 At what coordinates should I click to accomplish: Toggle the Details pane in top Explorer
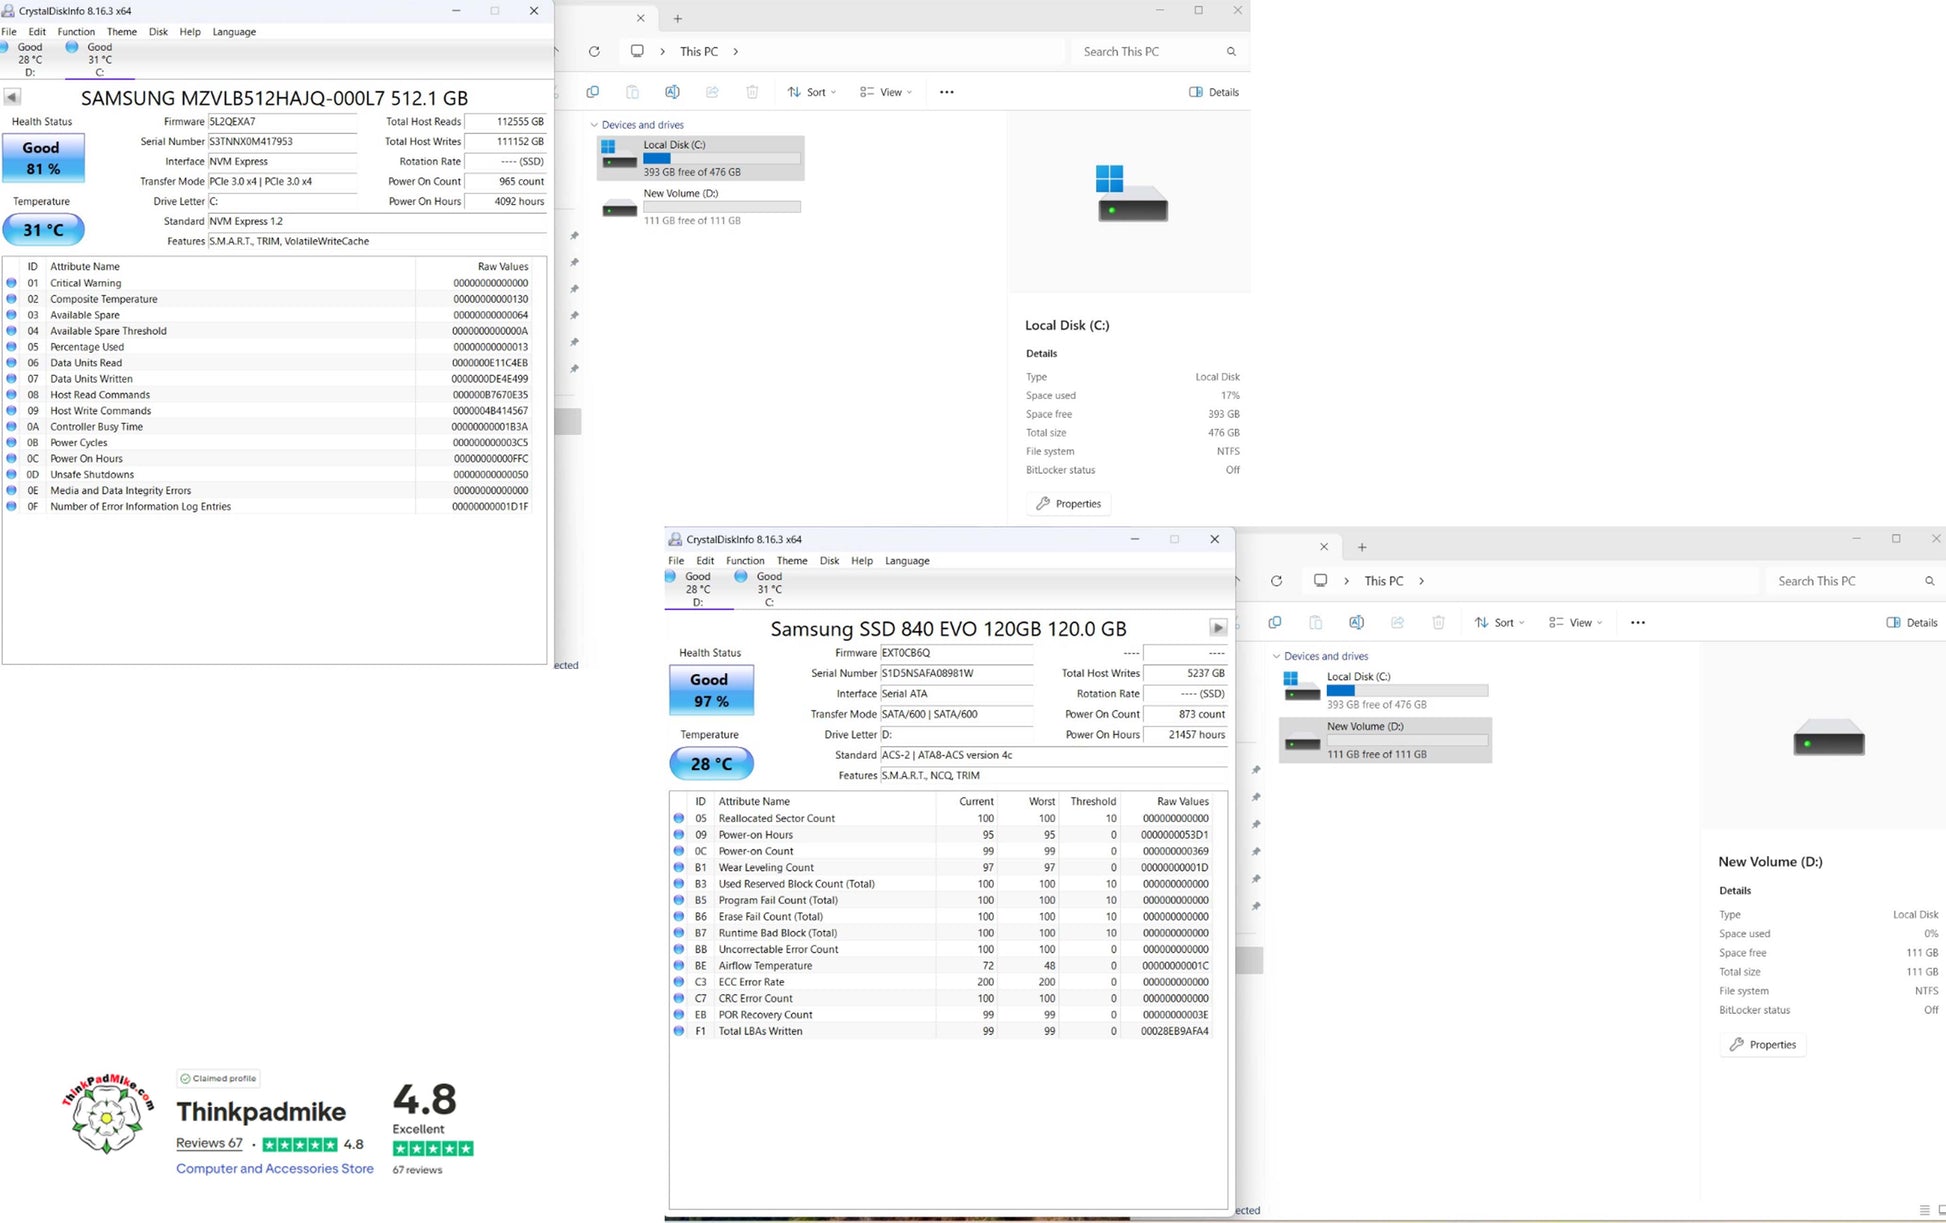click(x=1214, y=92)
